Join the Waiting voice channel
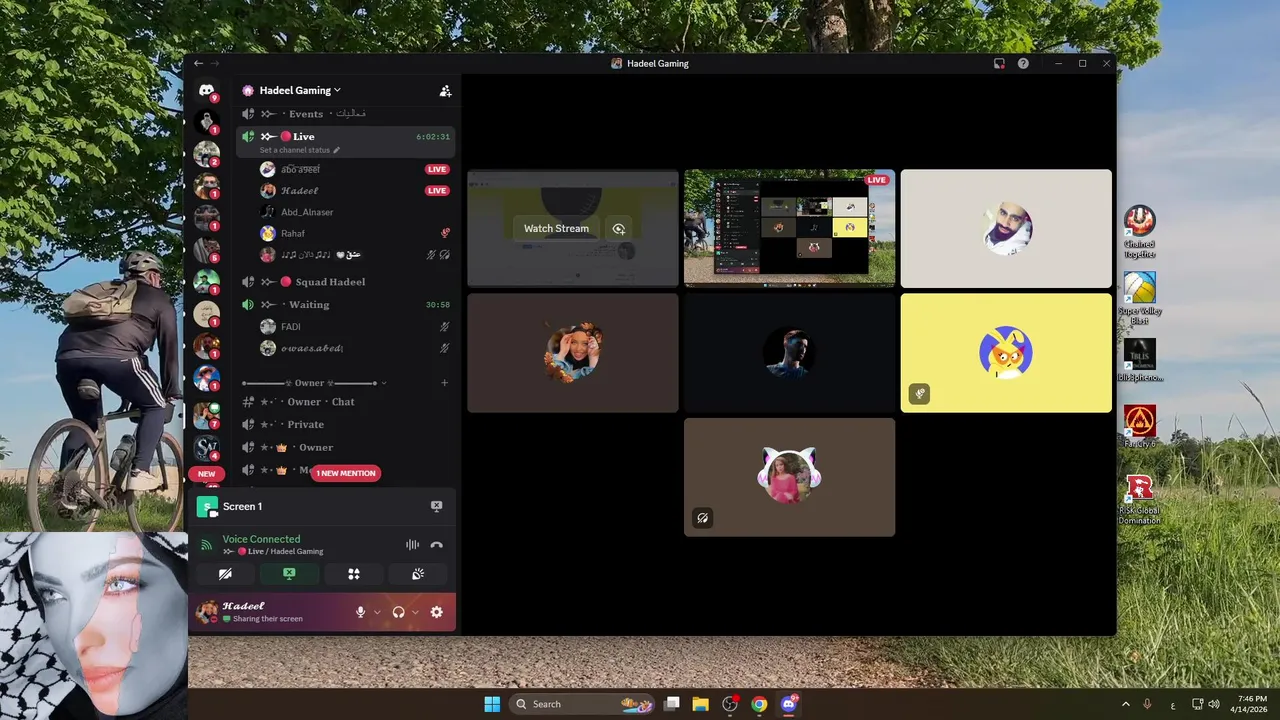Screen dimensions: 1280x720 (x=345, y=304)
